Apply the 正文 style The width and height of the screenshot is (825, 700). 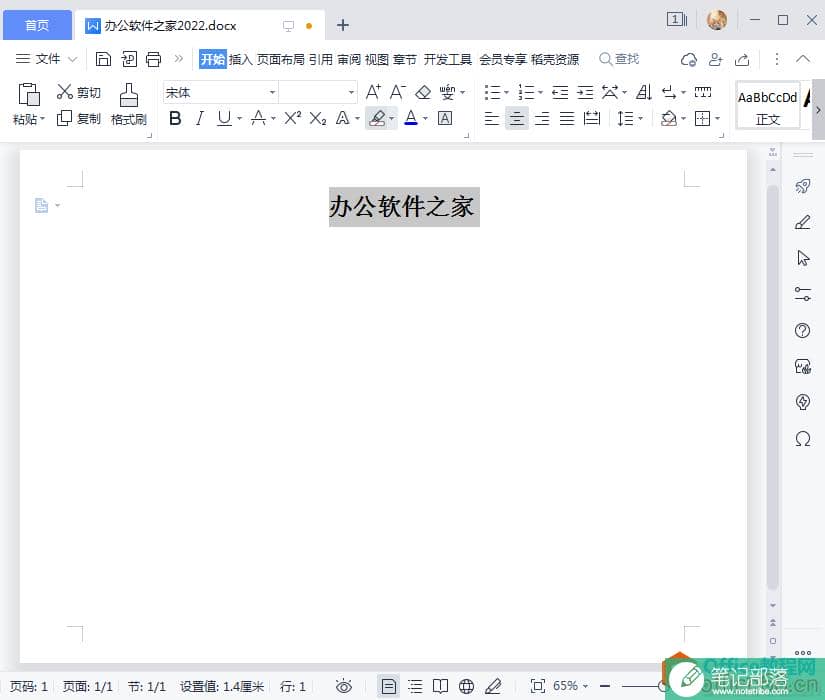(x=767, y=105)
